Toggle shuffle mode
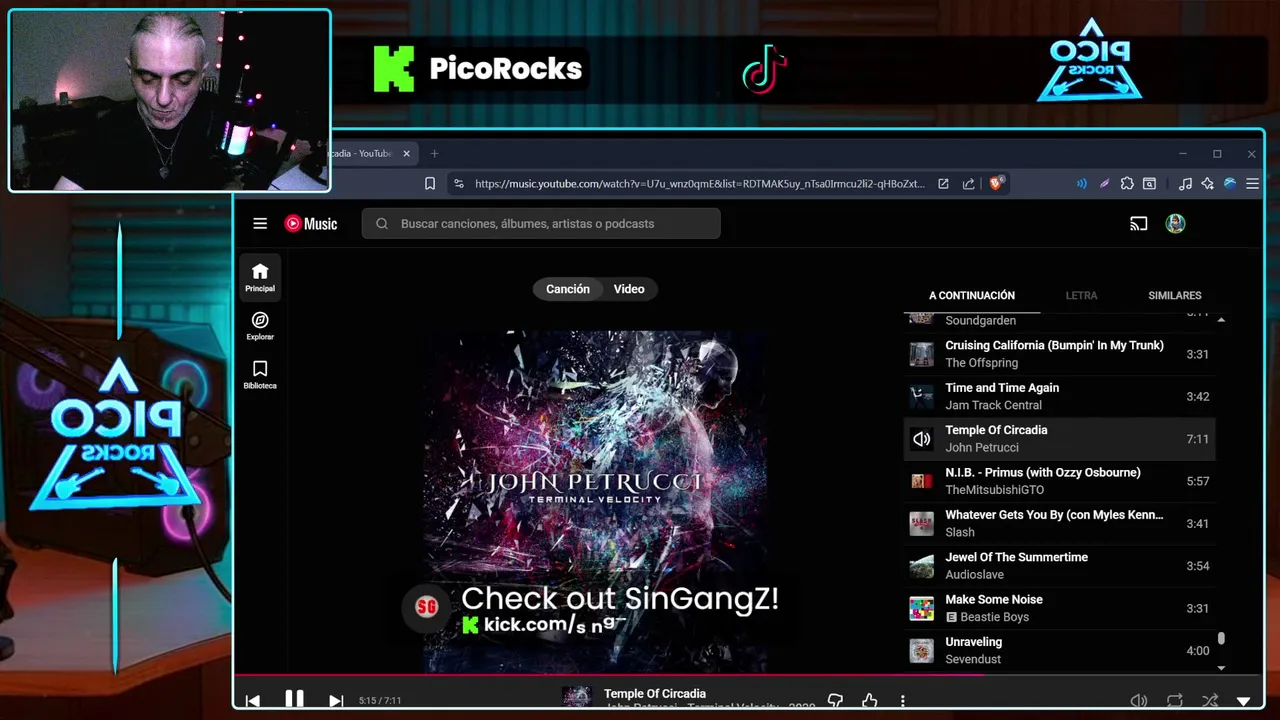Screen dimensions: 1280x720 [1210, 701]
